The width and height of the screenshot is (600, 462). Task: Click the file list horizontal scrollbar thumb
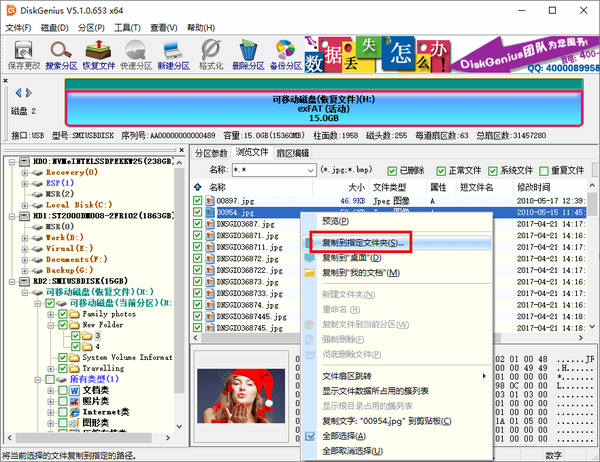(351, 338)
